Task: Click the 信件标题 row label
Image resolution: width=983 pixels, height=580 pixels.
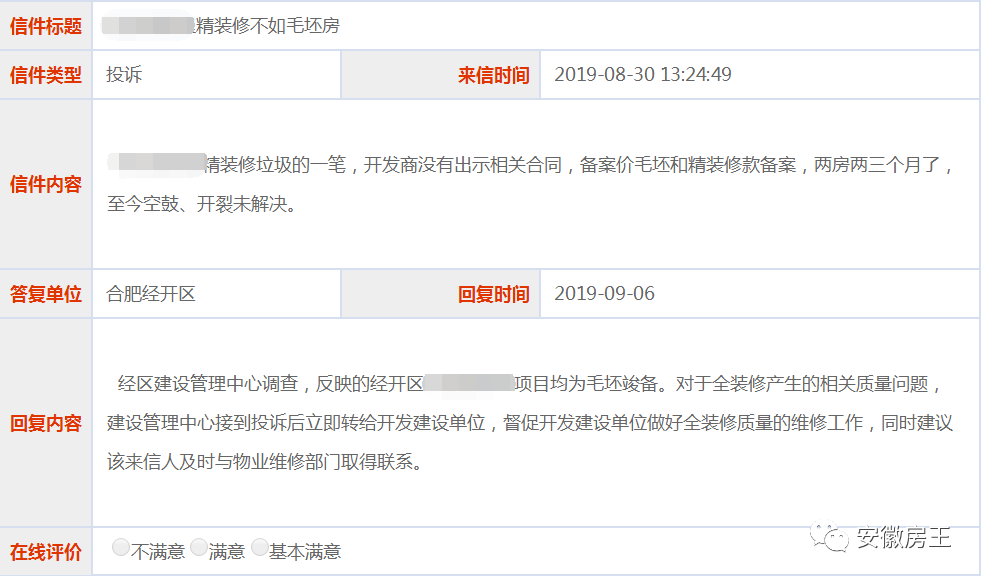Action: point(46,26)
